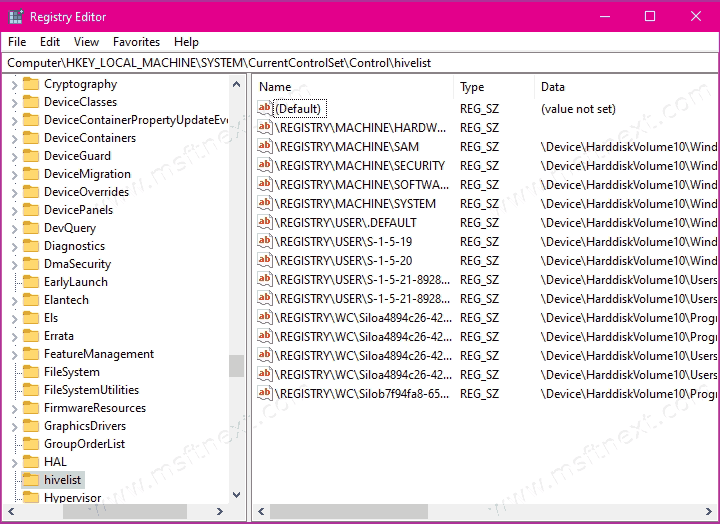Click the Registry Editor app icon in the title bar
The height and width of the screenshot is (524, 720).
(x=16, y=17)
